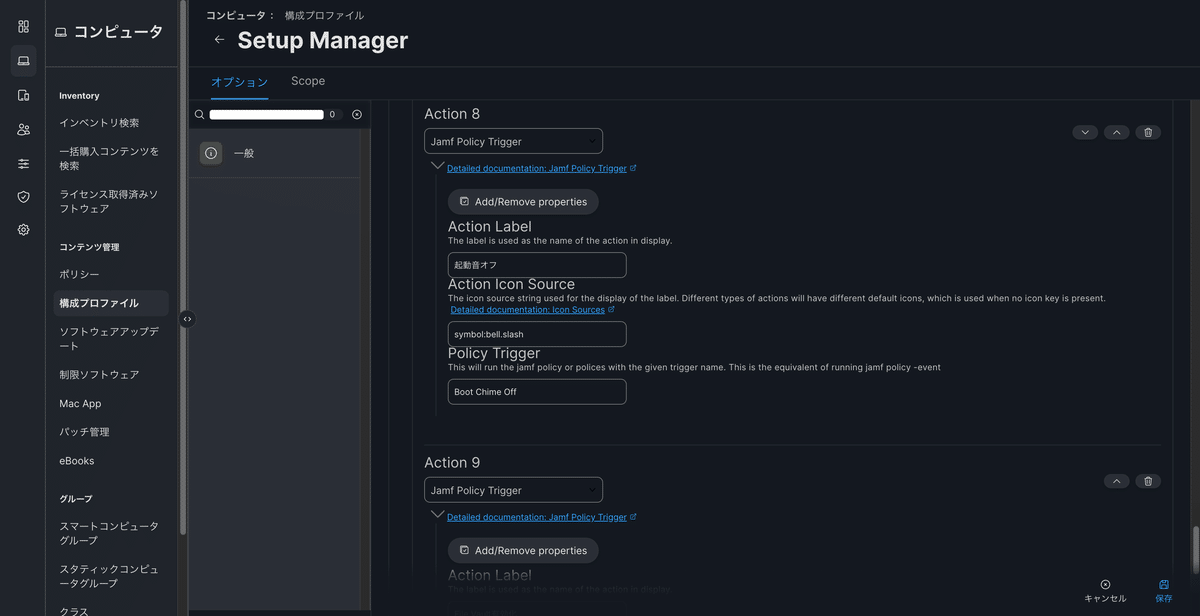Image resolution: width=1200 pixels, height=616 pixels.
Task: Click the Add/Remove properties button for Action 8
Action: click(x=522, y=201)
